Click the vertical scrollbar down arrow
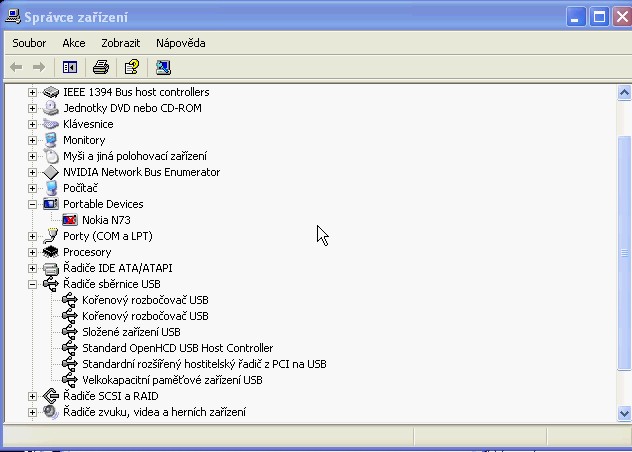632x452 pixels. (624, 413)
